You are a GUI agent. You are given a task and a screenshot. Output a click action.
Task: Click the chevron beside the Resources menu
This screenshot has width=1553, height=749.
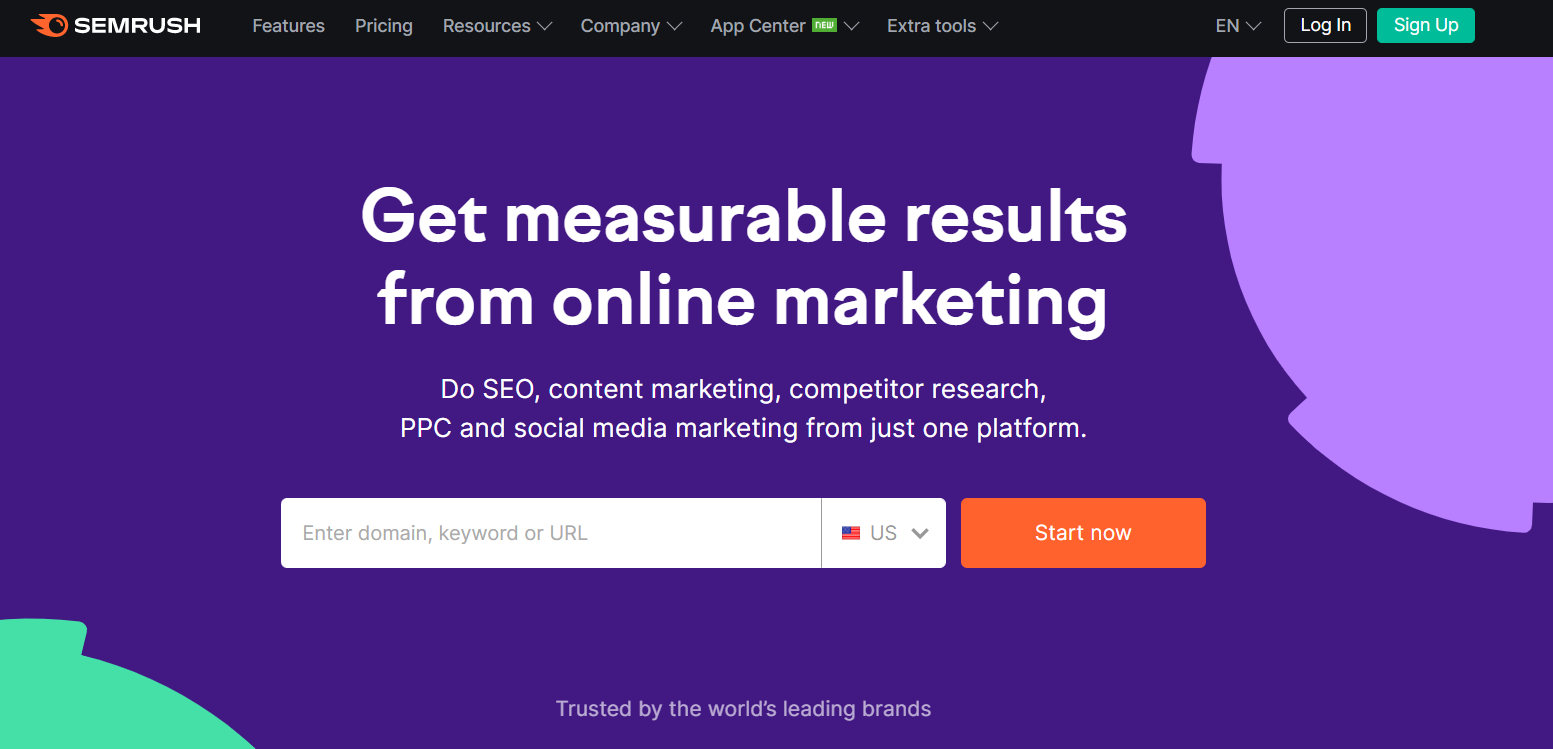pyautogui.click(x=544, y=26)
